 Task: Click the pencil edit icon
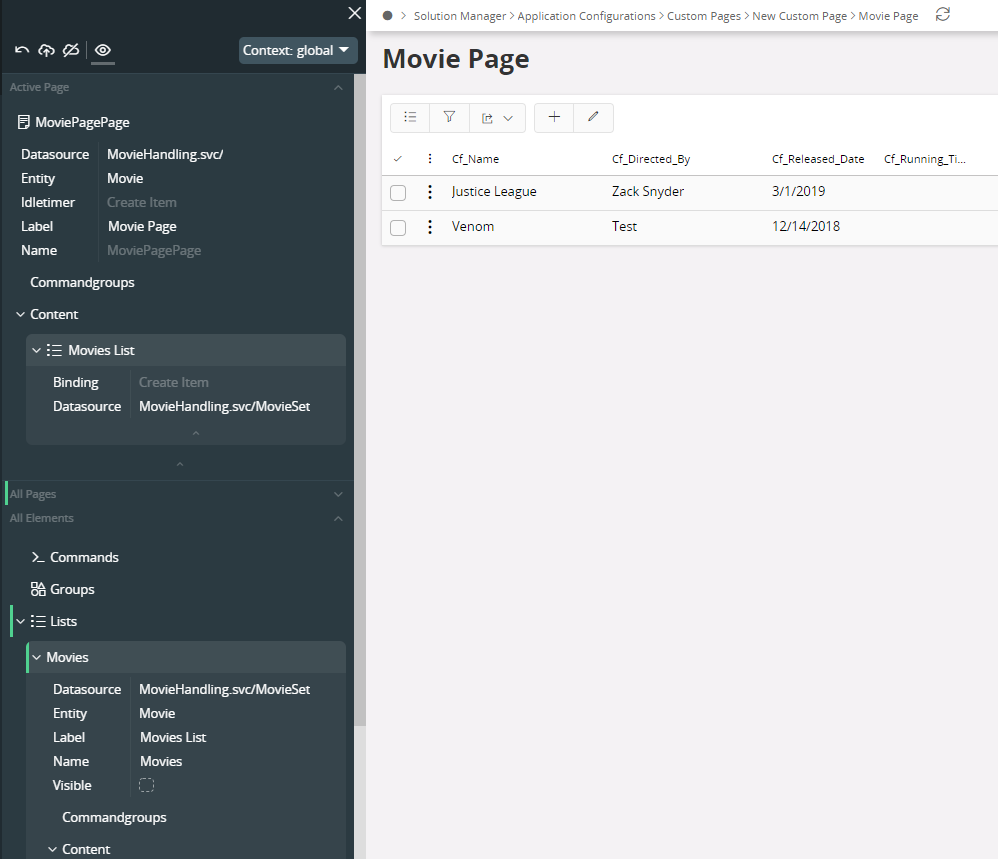click(593, 118)
